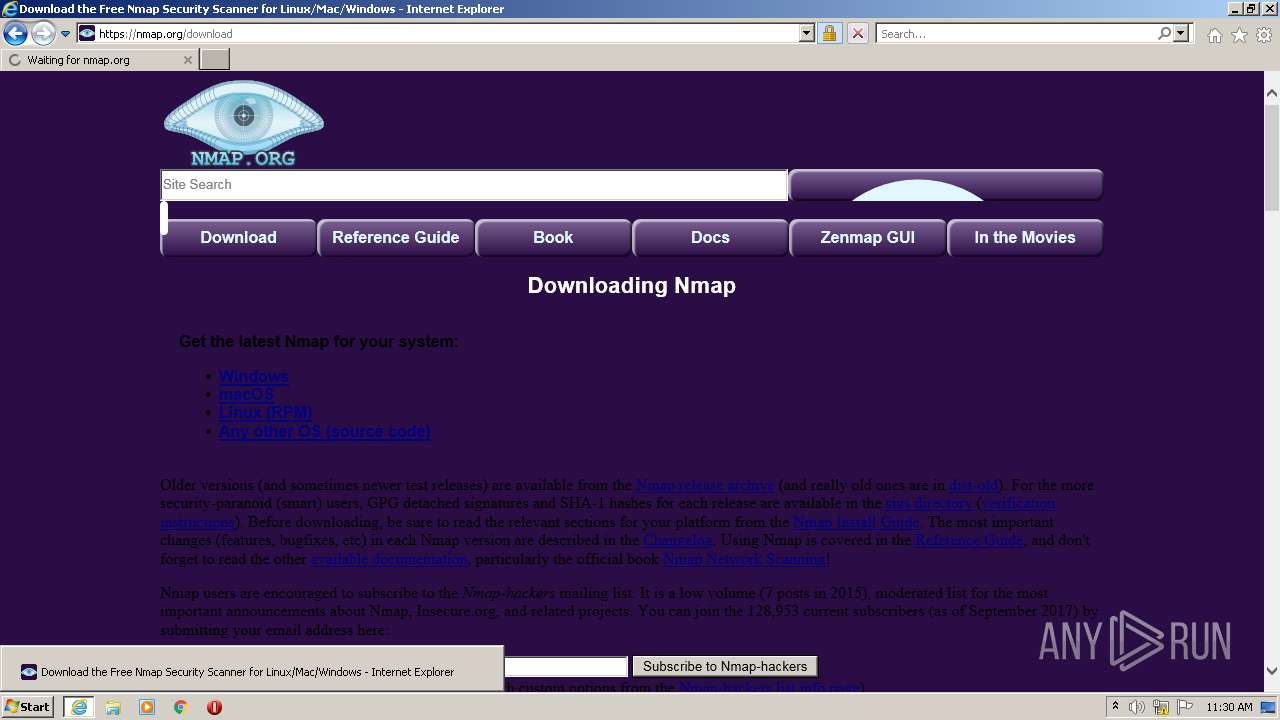This screenshot has height=720, width=1280.
Task: Open the dist-old link
Action: (x=973, y=485)
